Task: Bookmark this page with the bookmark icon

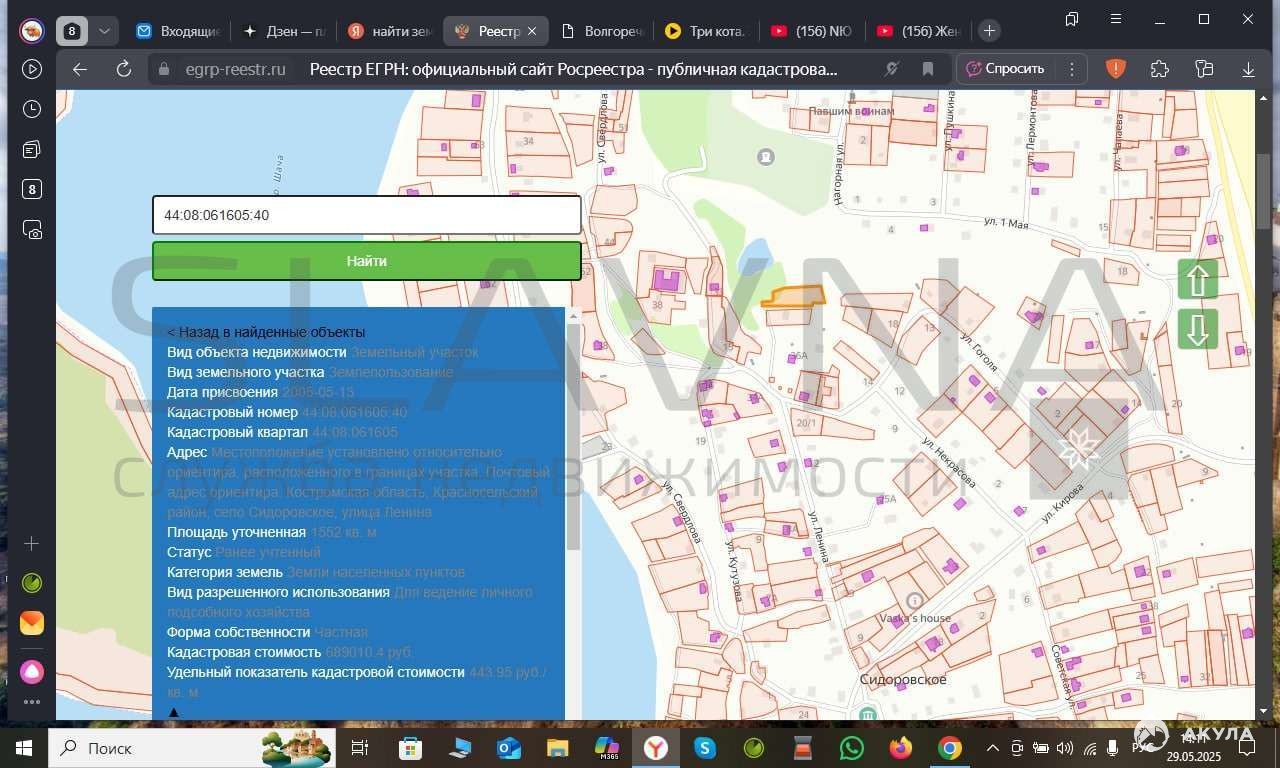Action: coord(928,69)
